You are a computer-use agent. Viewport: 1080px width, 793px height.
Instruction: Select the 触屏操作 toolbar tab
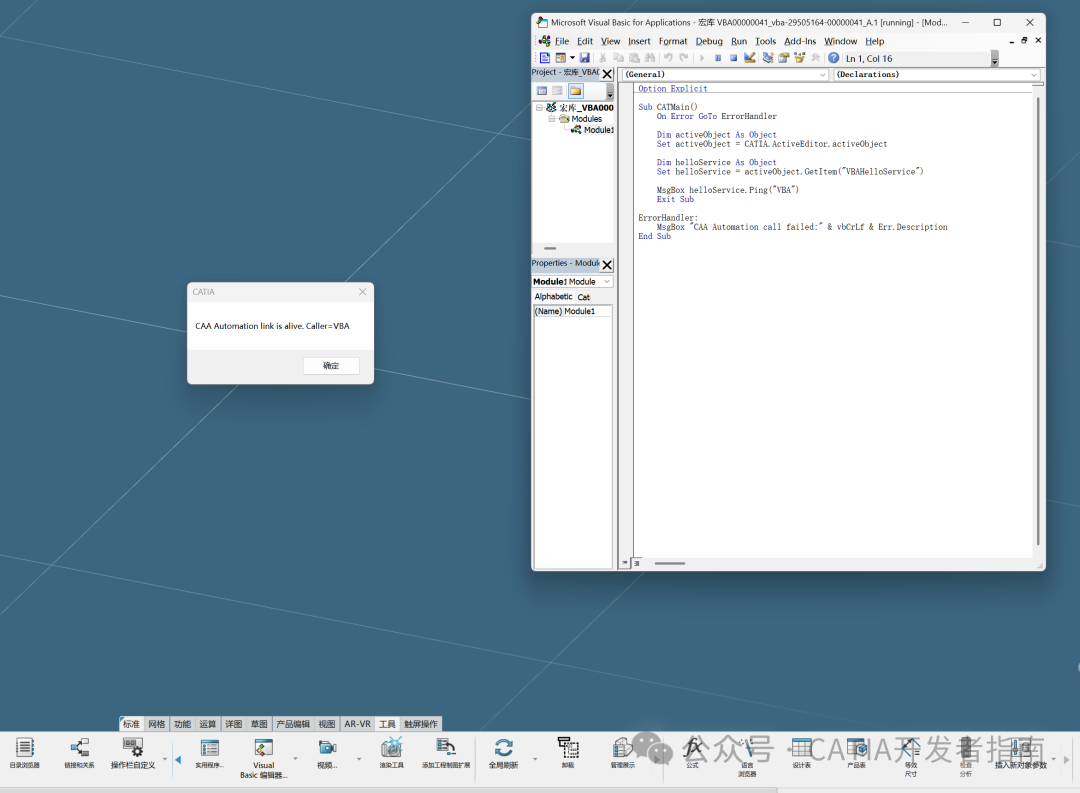pyautogui.click(x=421, y=724)
